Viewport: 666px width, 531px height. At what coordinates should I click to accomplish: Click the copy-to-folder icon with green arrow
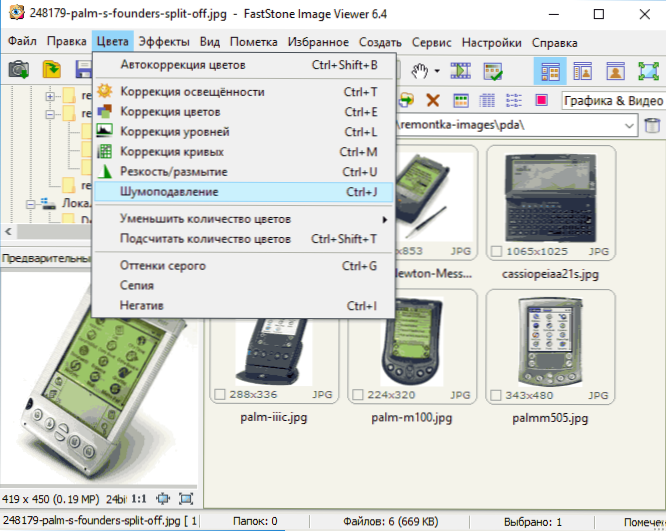(406, 100)
